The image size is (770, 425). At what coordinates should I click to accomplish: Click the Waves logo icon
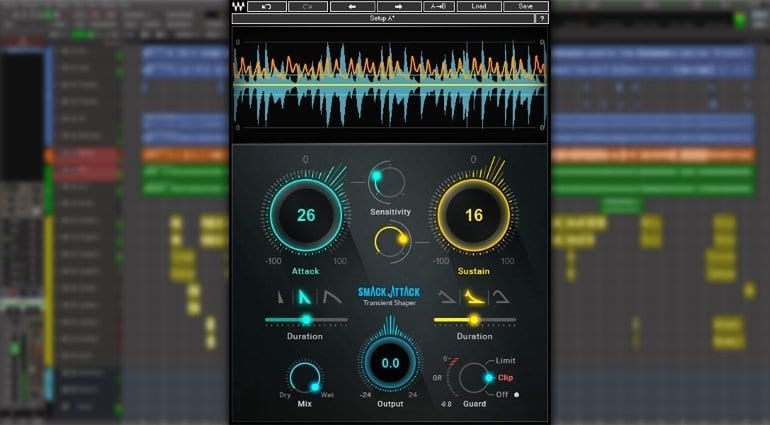tap(237, 6)
